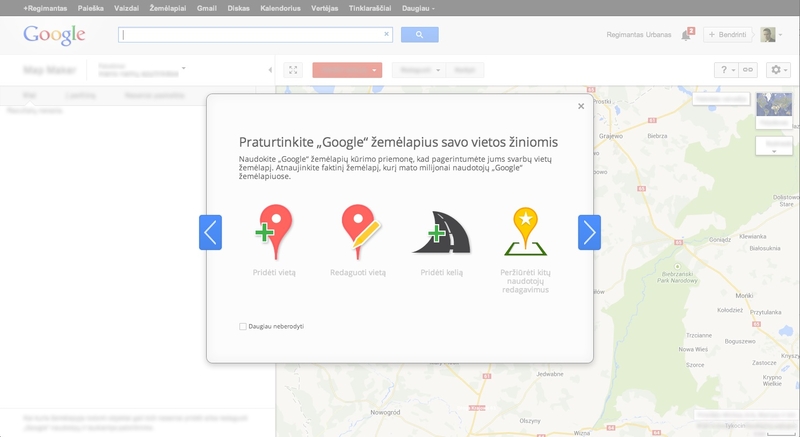Image resolution: width=800 pixels, height=437 pixels.
Task: Expand the help question mark dropdown
Action: tap(724, 70)
